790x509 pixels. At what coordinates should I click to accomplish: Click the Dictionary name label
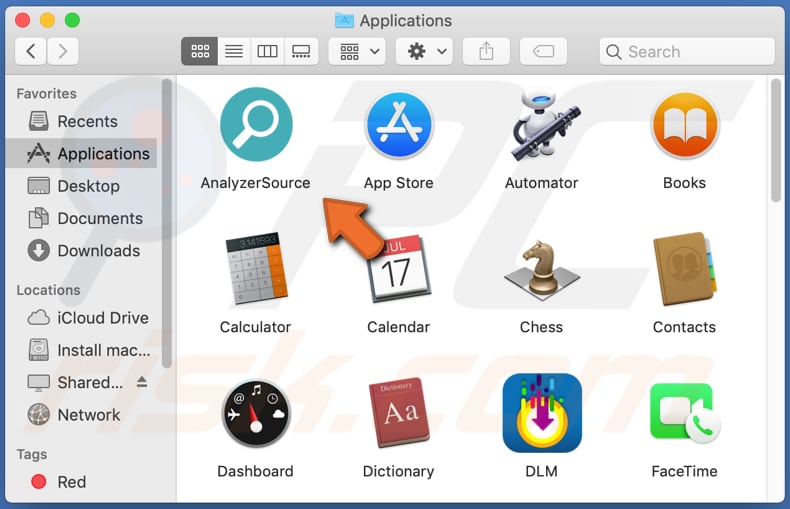(399, 471)
